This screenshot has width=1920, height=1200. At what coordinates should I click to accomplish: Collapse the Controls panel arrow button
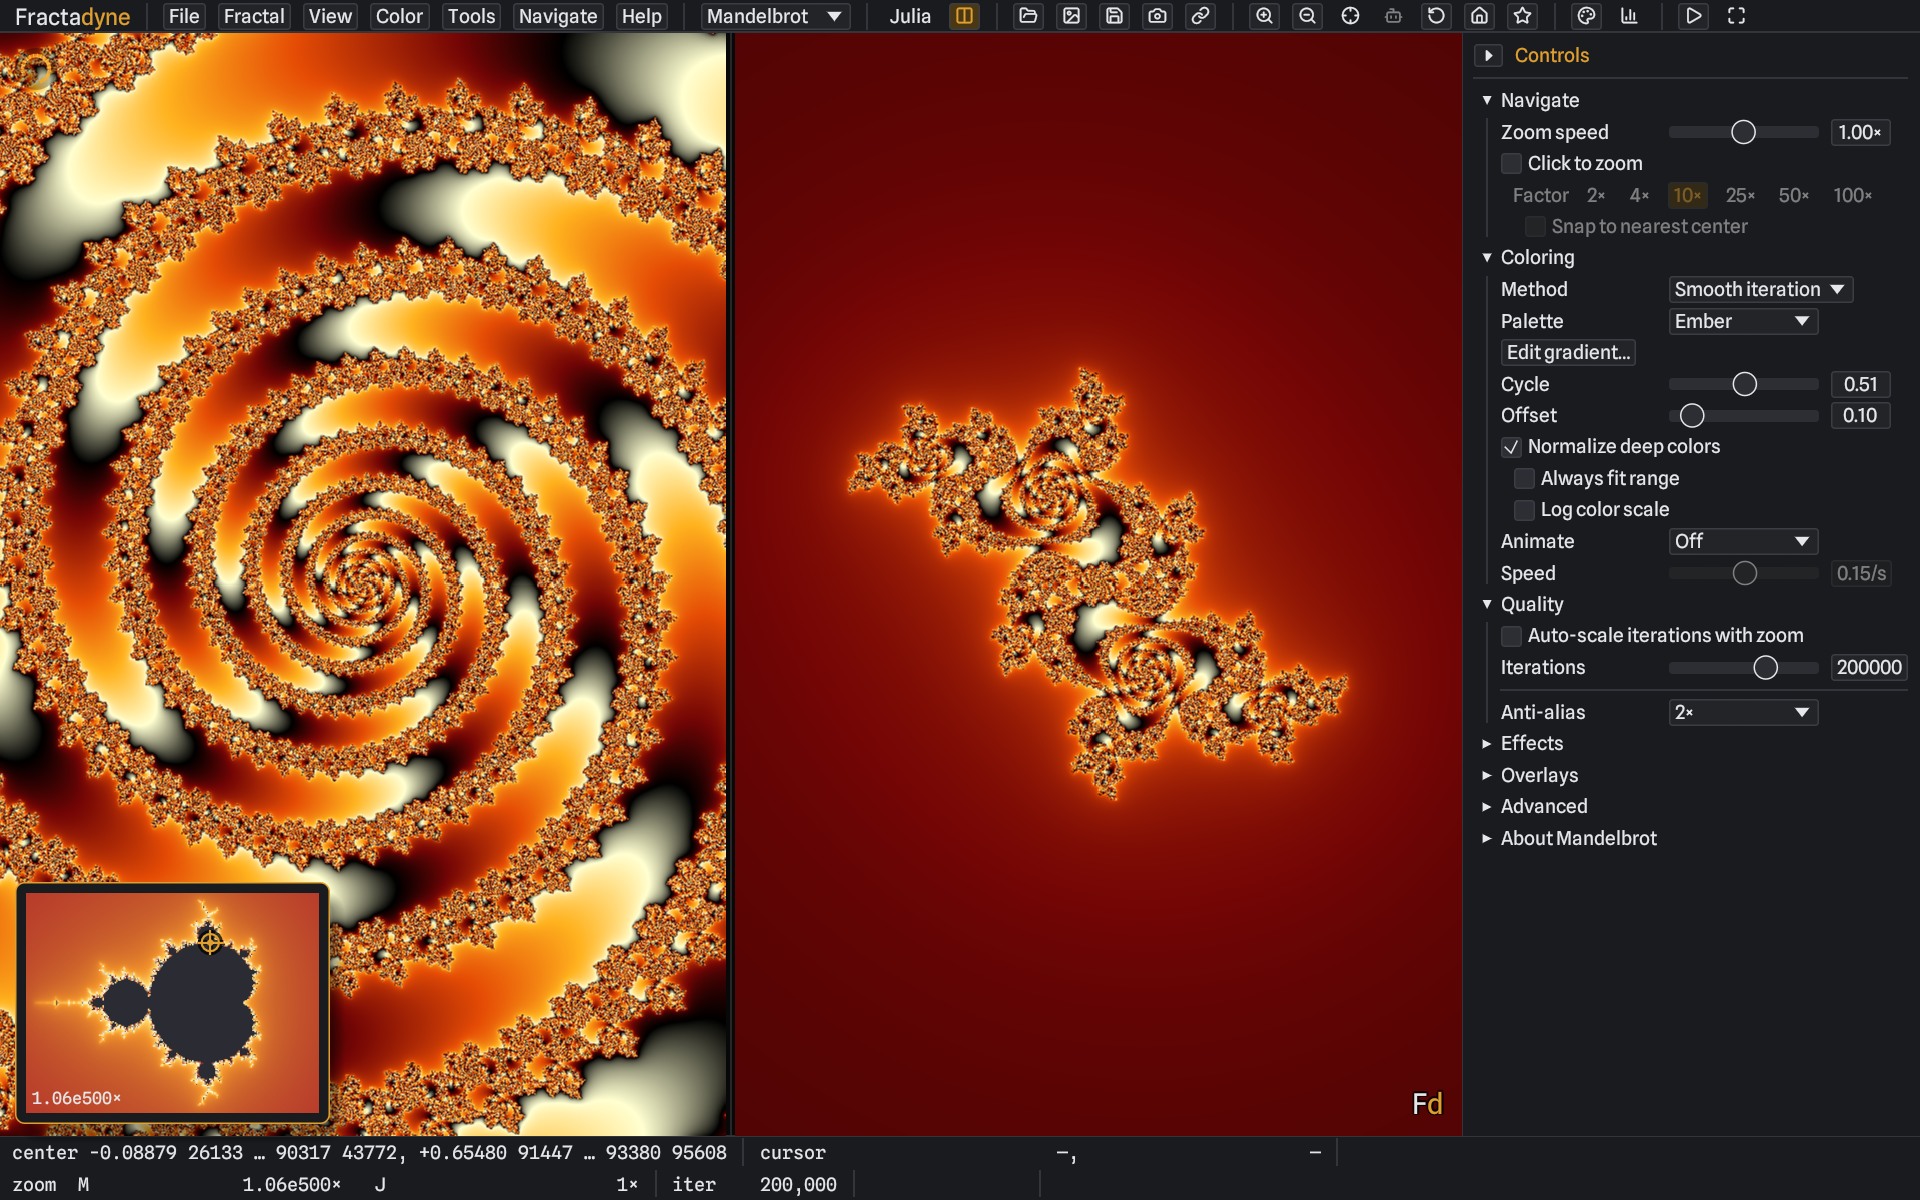click(1488, 56)
